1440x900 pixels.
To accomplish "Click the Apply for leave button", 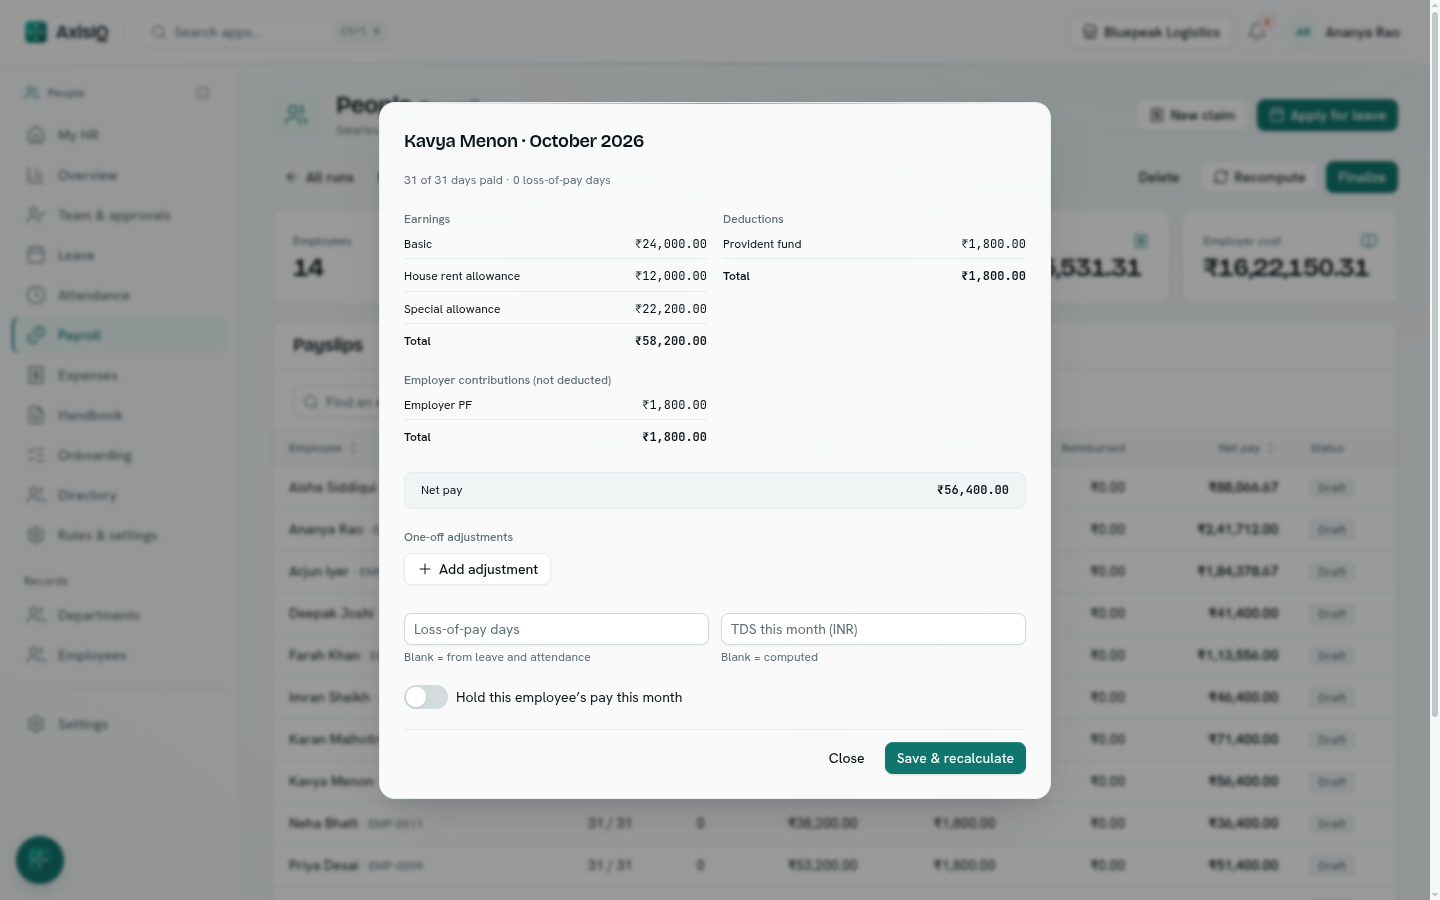I will [1327, 115].
